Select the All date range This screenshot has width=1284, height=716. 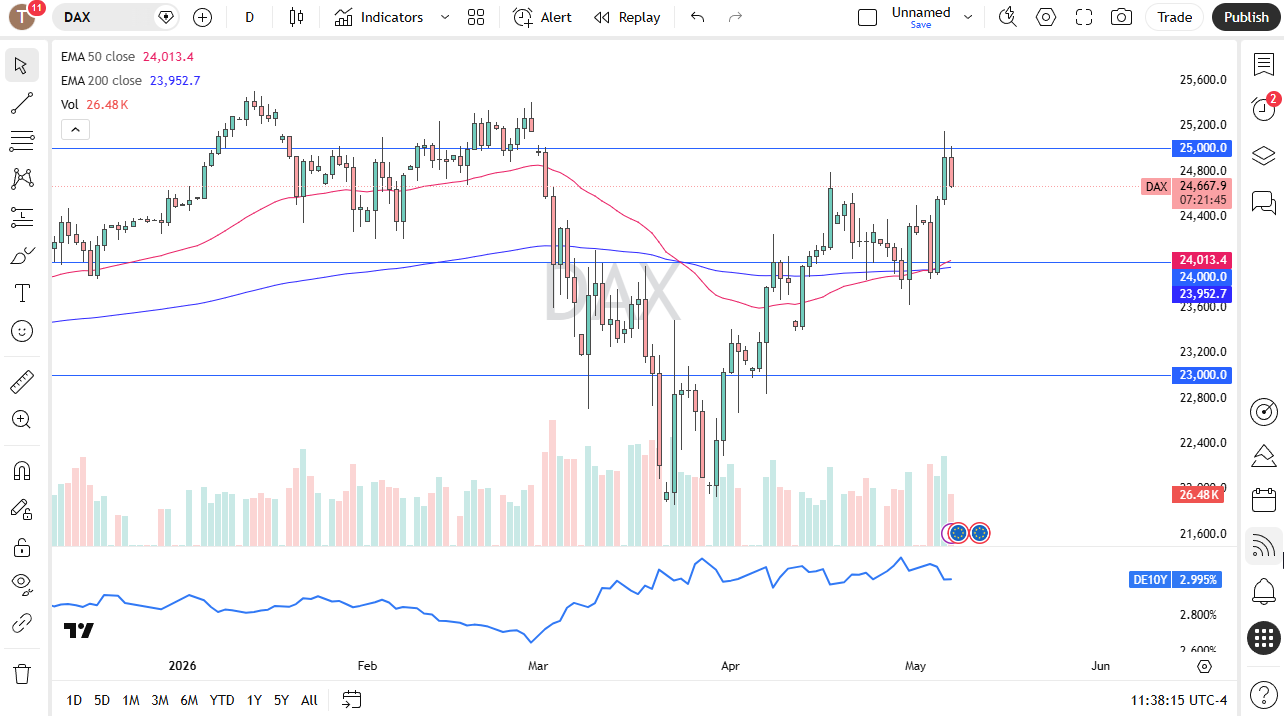[x=309, y=700]
